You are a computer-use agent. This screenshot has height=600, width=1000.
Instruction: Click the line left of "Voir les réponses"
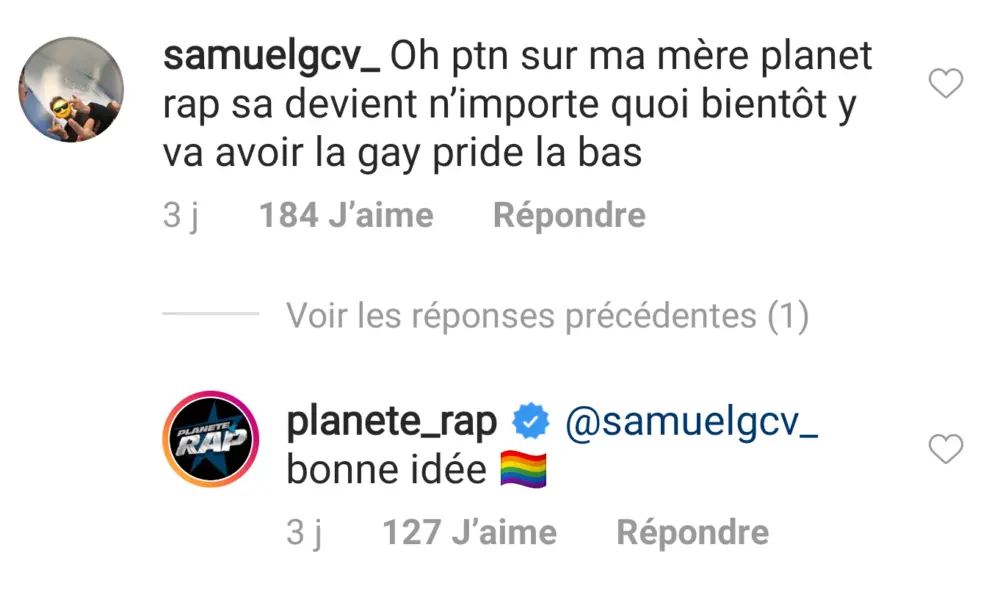tap(210, 315)
